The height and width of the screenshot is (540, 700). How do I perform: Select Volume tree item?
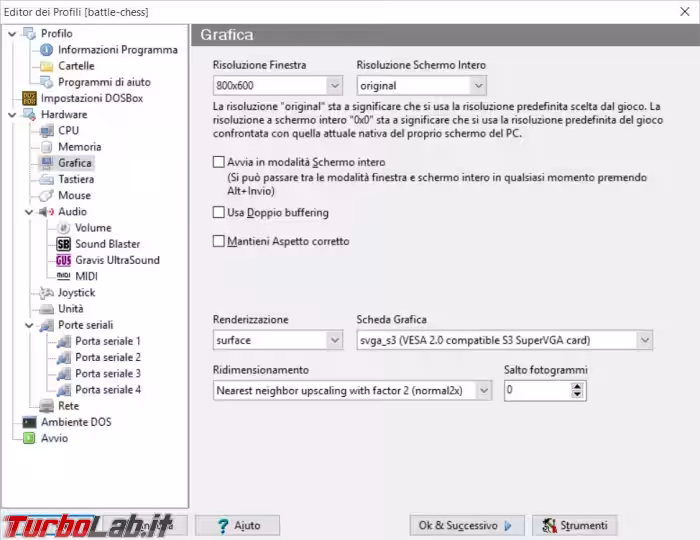pos(93,228)
